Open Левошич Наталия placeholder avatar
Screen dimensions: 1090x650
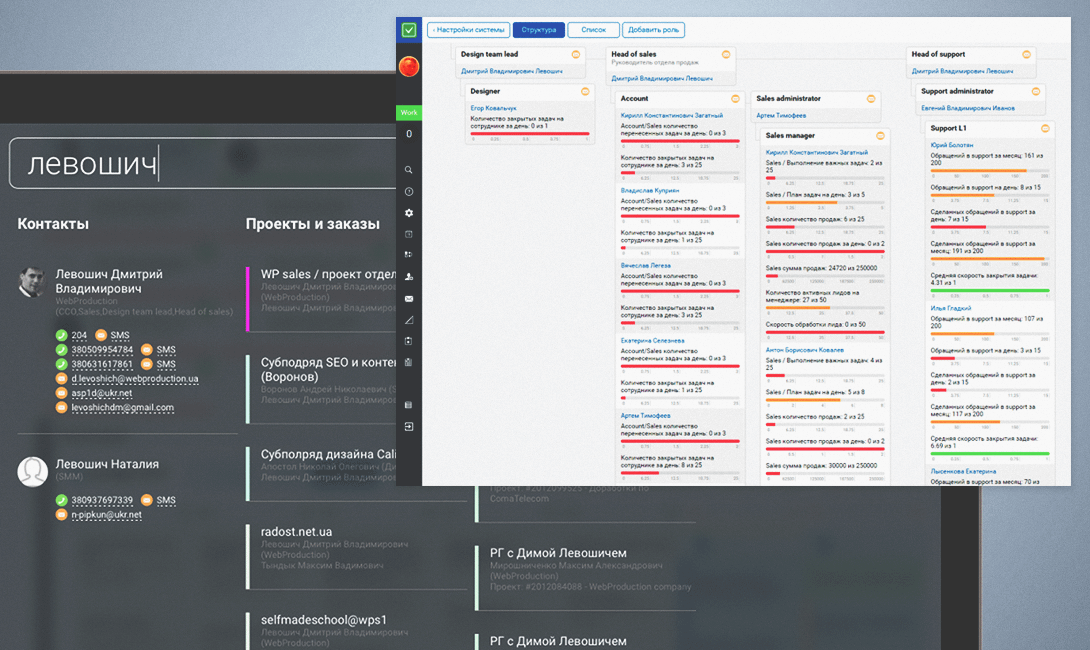tap(32, 471)
